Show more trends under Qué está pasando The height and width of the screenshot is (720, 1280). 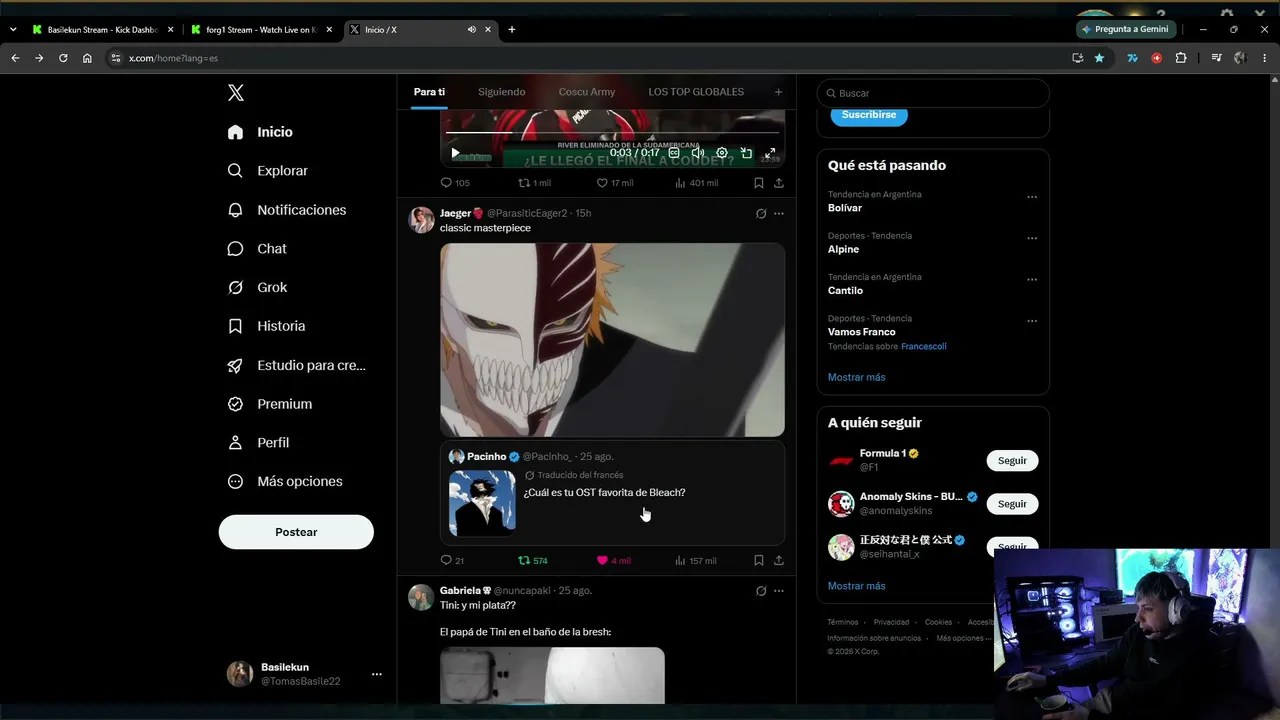[x=857, y=377]
